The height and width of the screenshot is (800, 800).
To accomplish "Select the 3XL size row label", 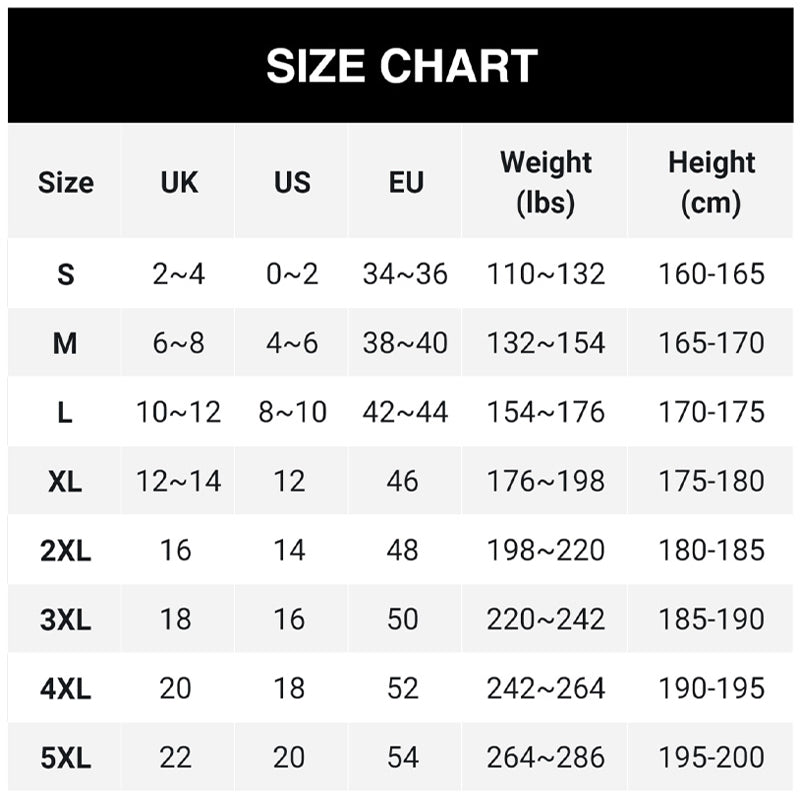I will [x=65, y=619].
